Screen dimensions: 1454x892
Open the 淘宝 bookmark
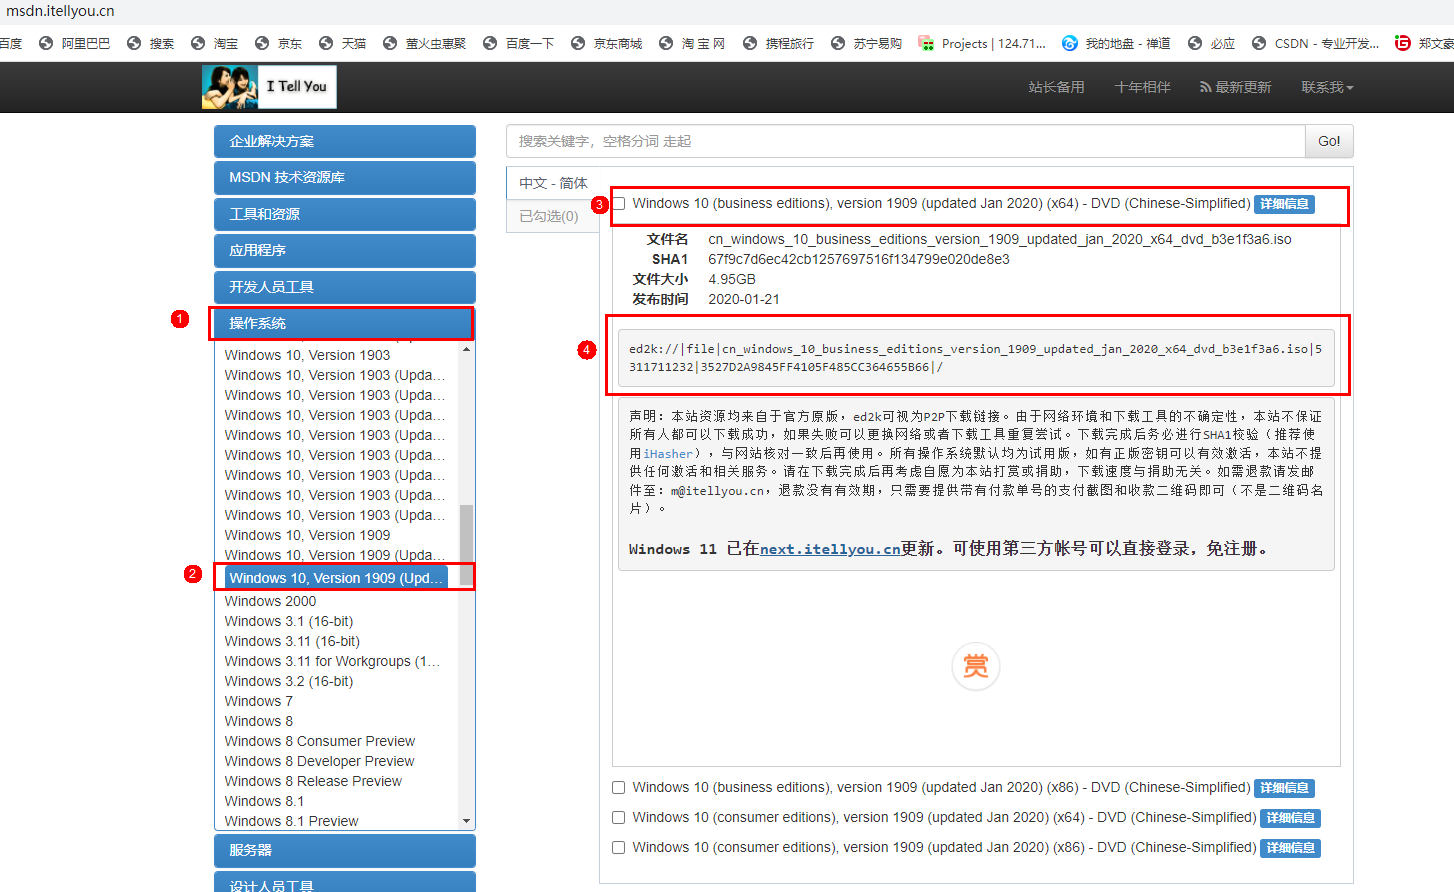pos(215,43)
